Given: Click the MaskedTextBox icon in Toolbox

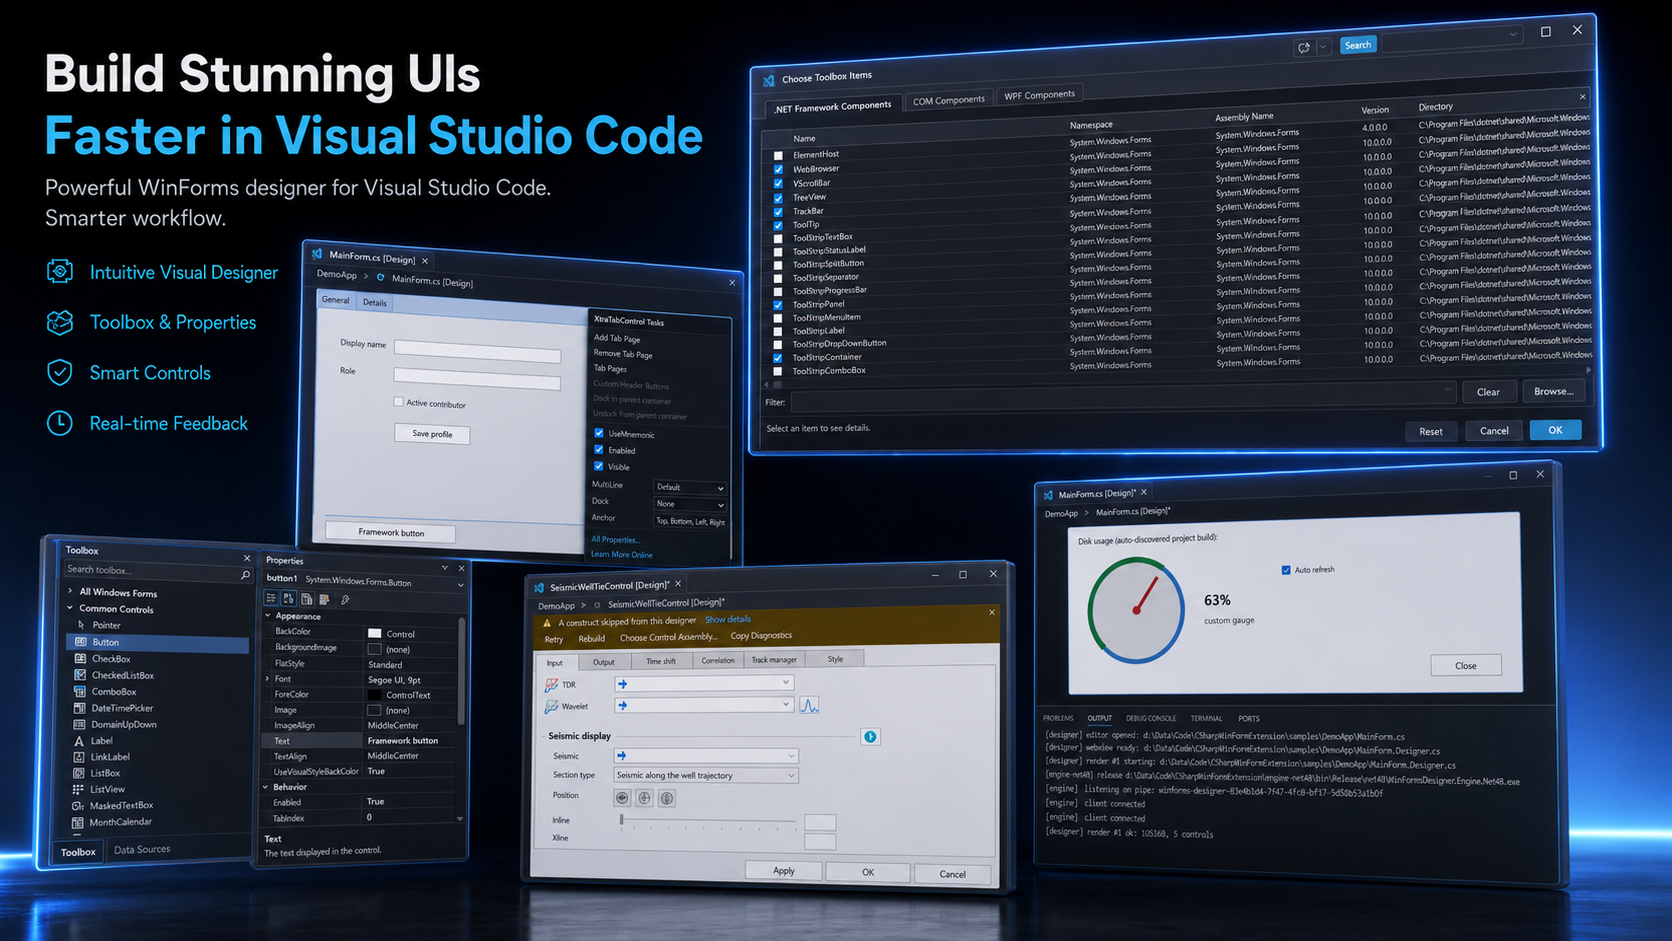Looking at the screenshot, I should click(x=78, y=805).
